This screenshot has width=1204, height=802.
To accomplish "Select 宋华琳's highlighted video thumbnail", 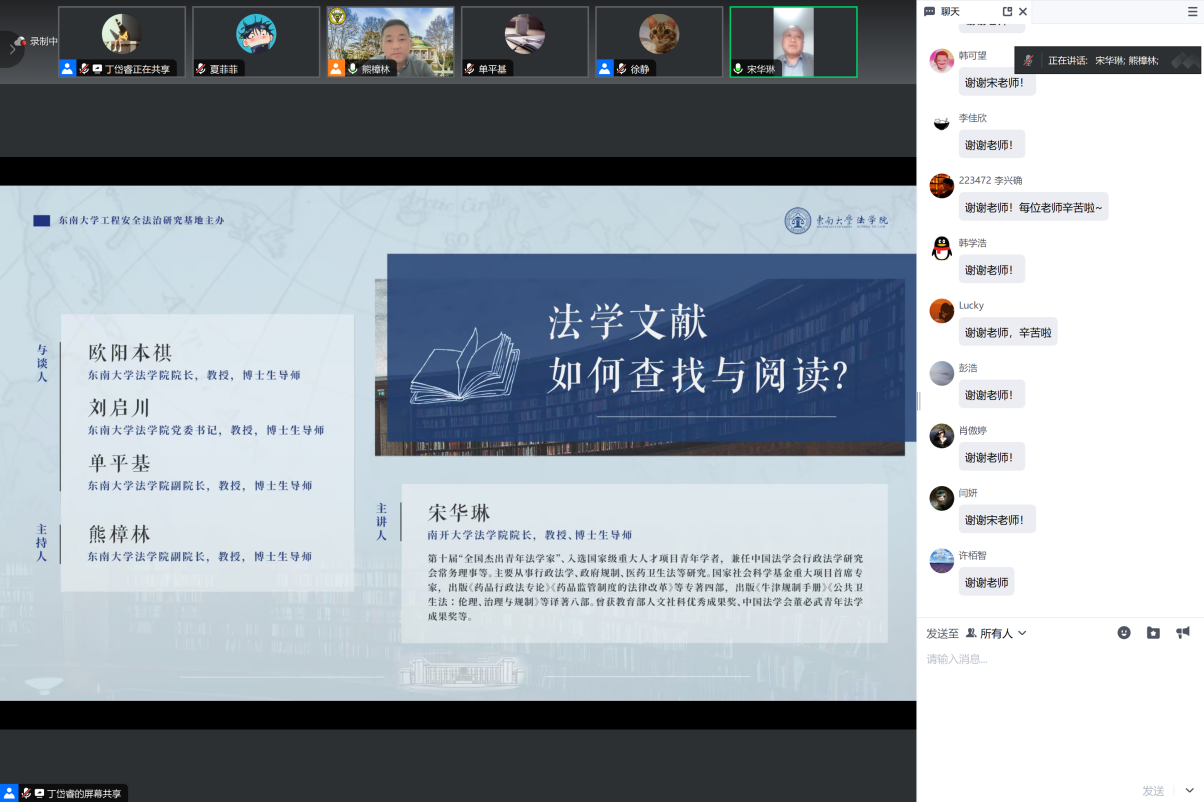I will [x=793, y=42].
